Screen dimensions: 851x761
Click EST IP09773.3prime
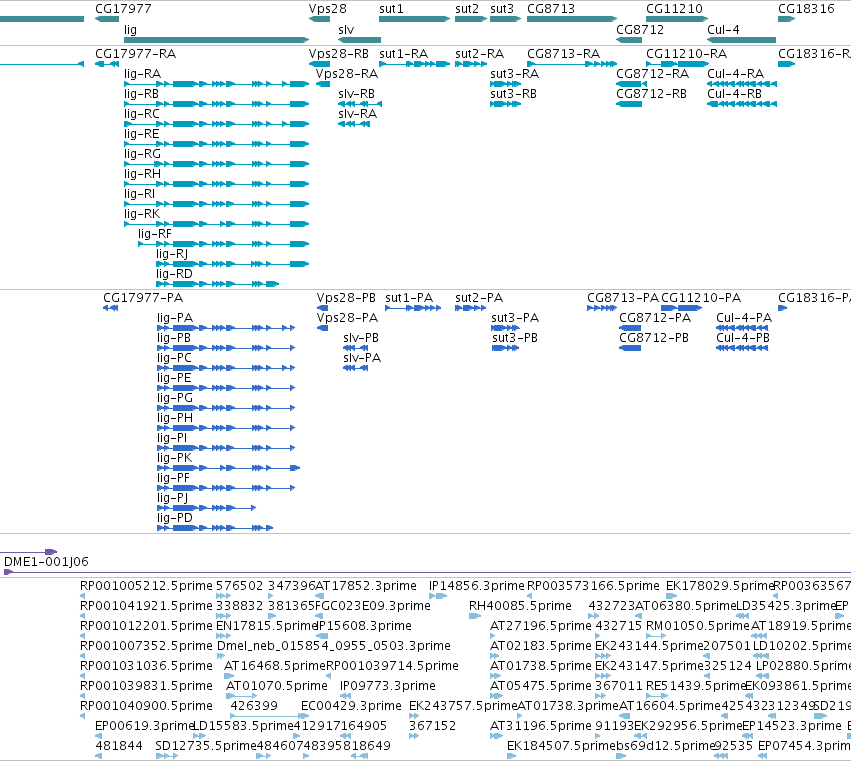(388, 686)
